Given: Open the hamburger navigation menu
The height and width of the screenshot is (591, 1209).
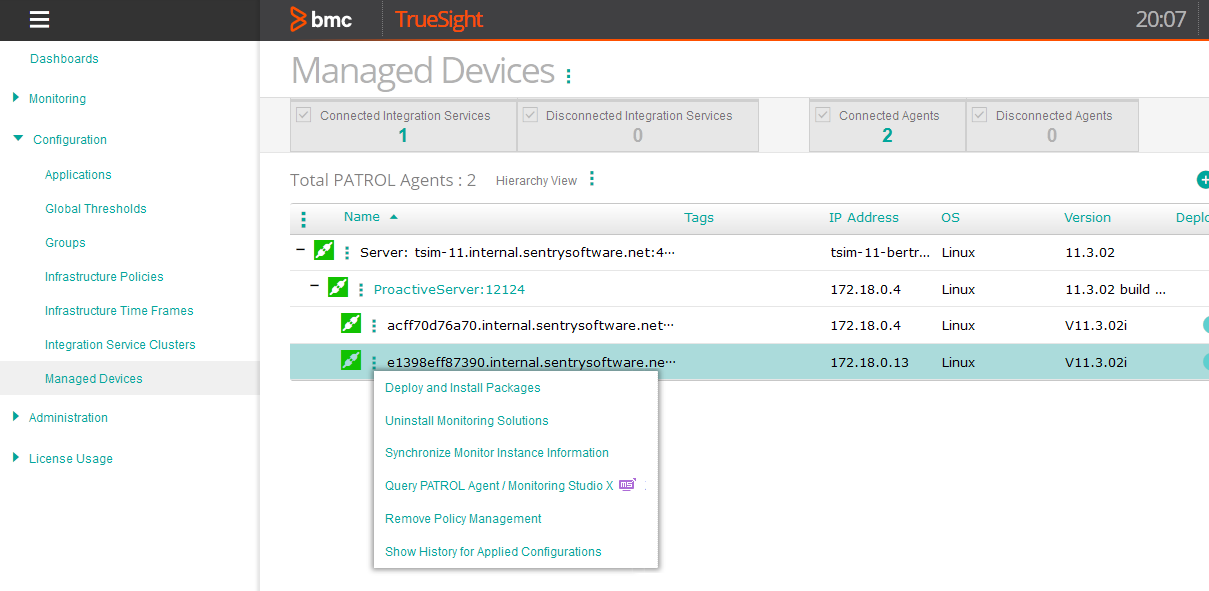Looking at the screenshot, I should pyautogui.click(x=38, y=19).
